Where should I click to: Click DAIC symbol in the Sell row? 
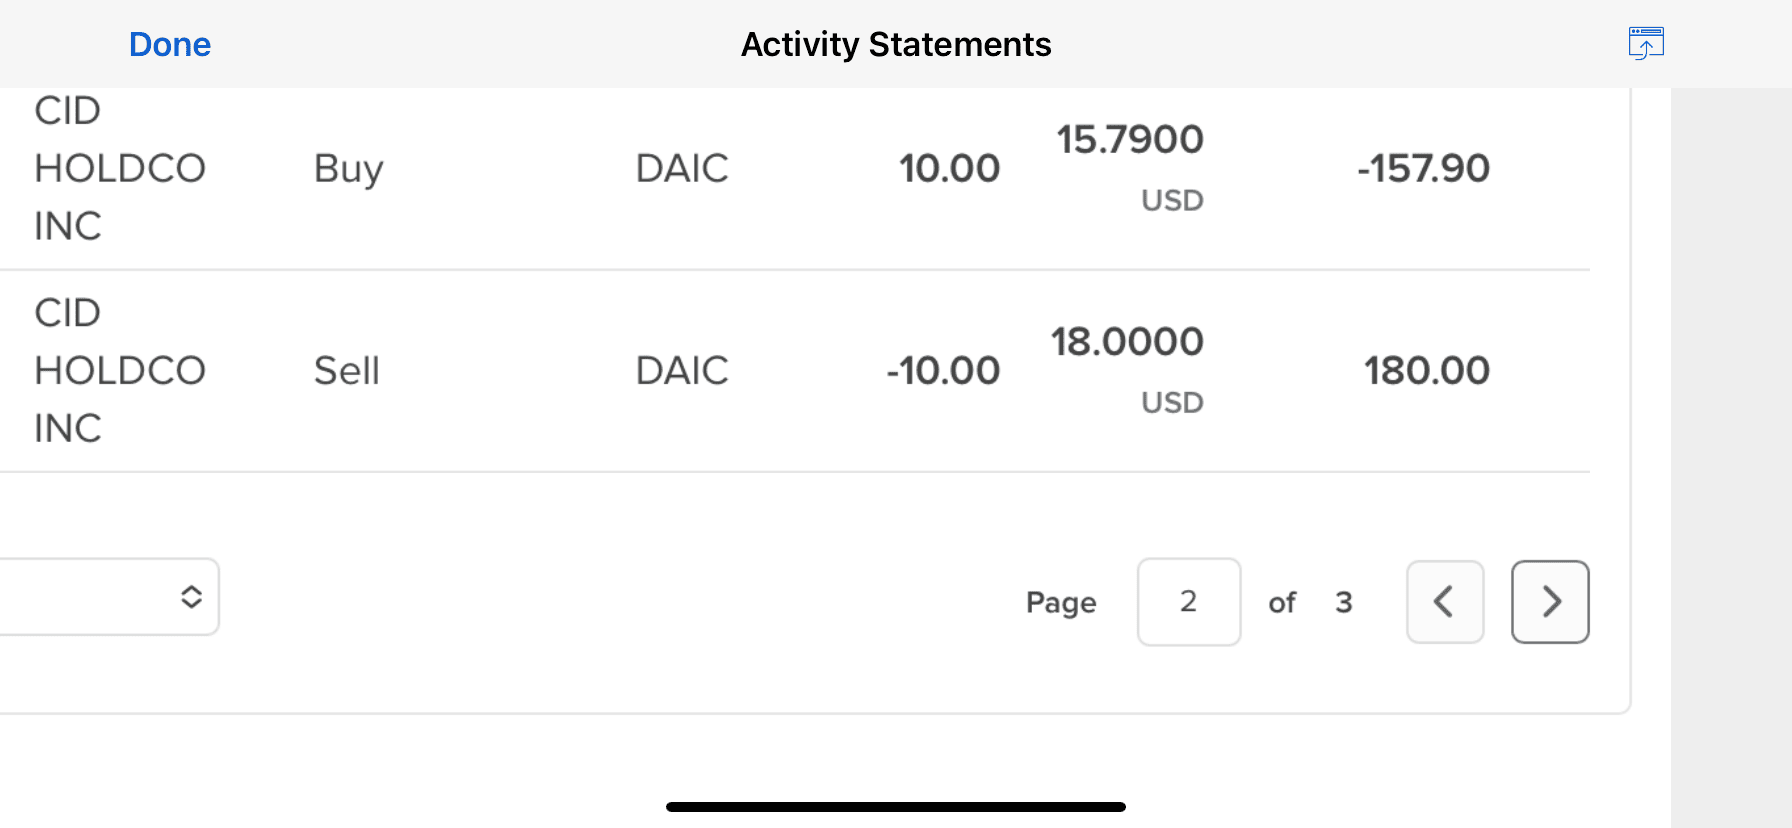682,371
